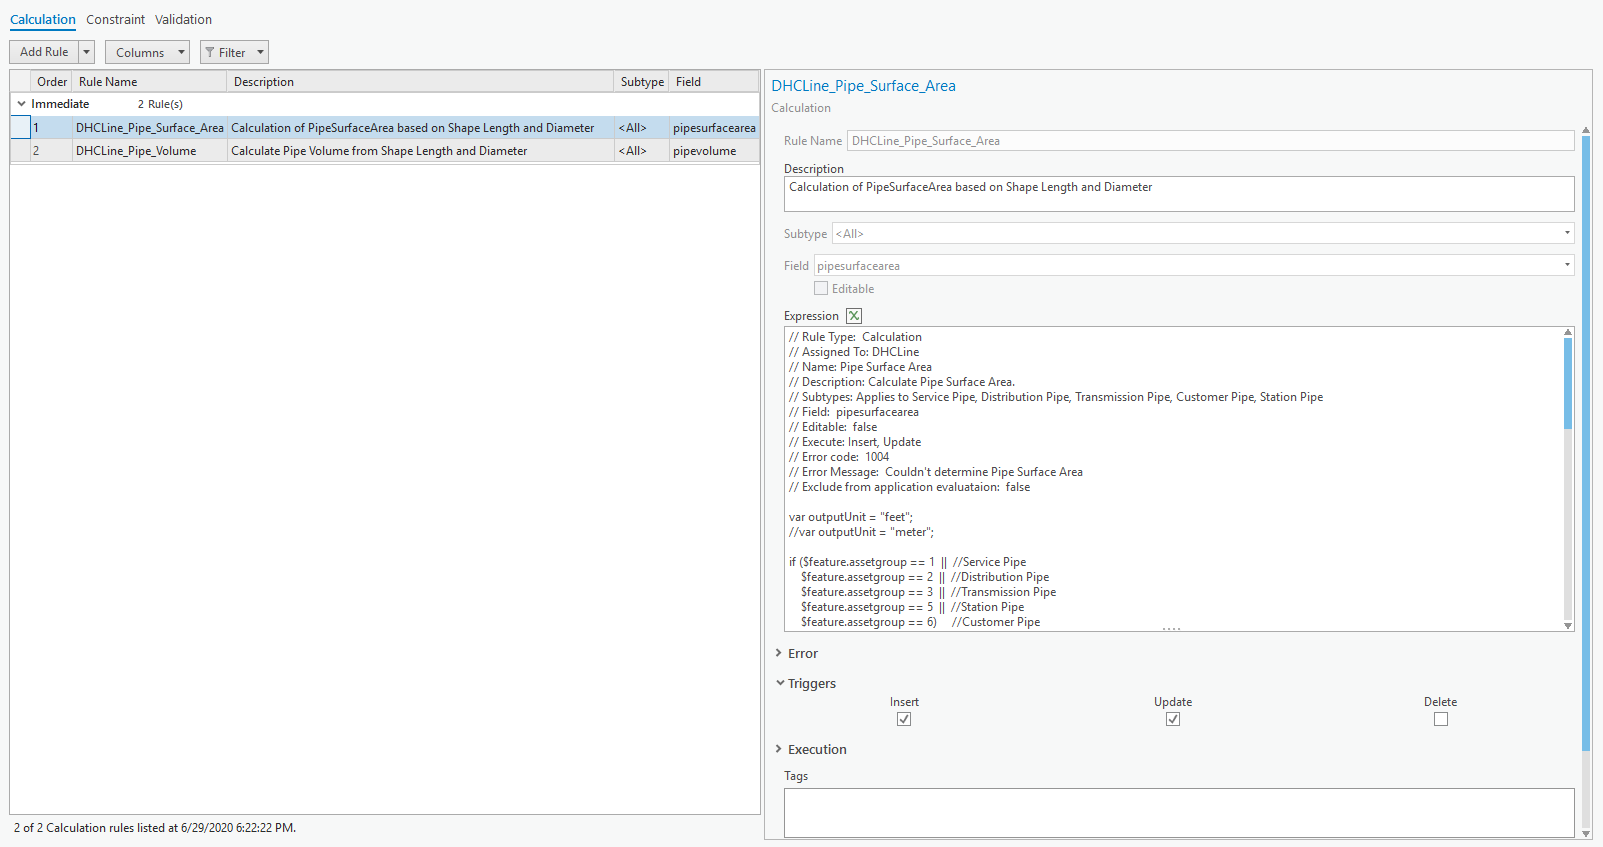Collapse the Triggers section
This screenshot has width=1603, height=847.
(780, 683)
